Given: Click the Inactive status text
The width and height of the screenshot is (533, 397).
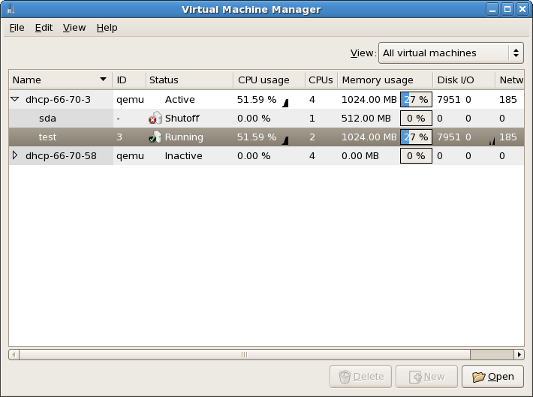Looking at the screenshot, I should [184, 156].
